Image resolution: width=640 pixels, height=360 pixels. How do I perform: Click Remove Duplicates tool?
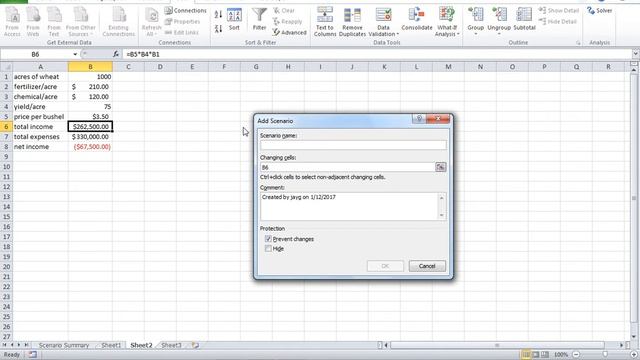point(352,22)
